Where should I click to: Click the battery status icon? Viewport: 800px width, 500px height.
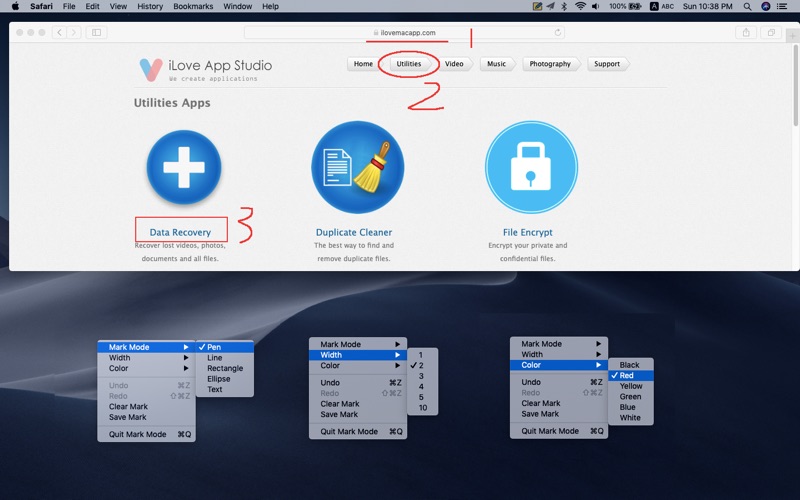coord(635,7)
